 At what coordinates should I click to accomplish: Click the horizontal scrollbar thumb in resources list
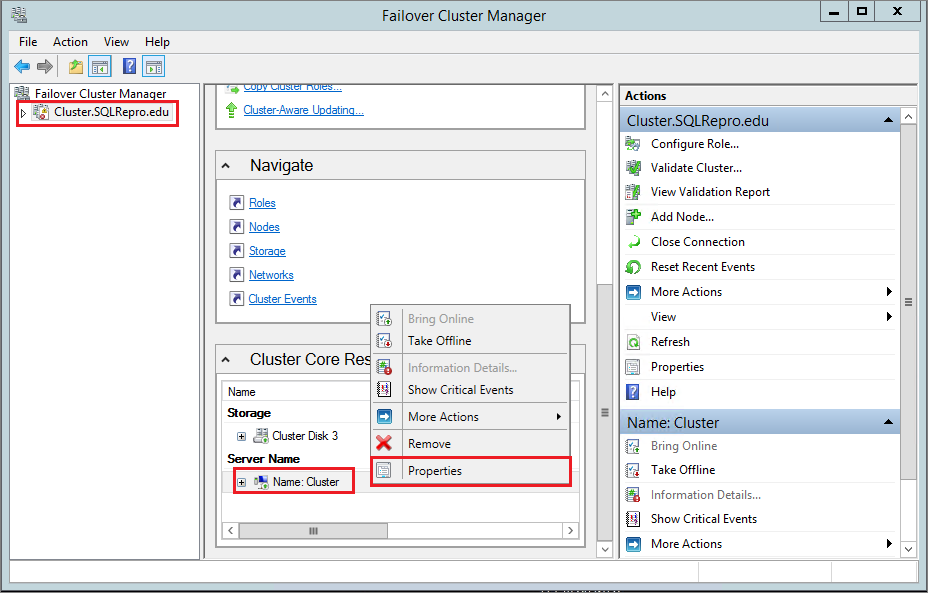click(x=313, y=530)
